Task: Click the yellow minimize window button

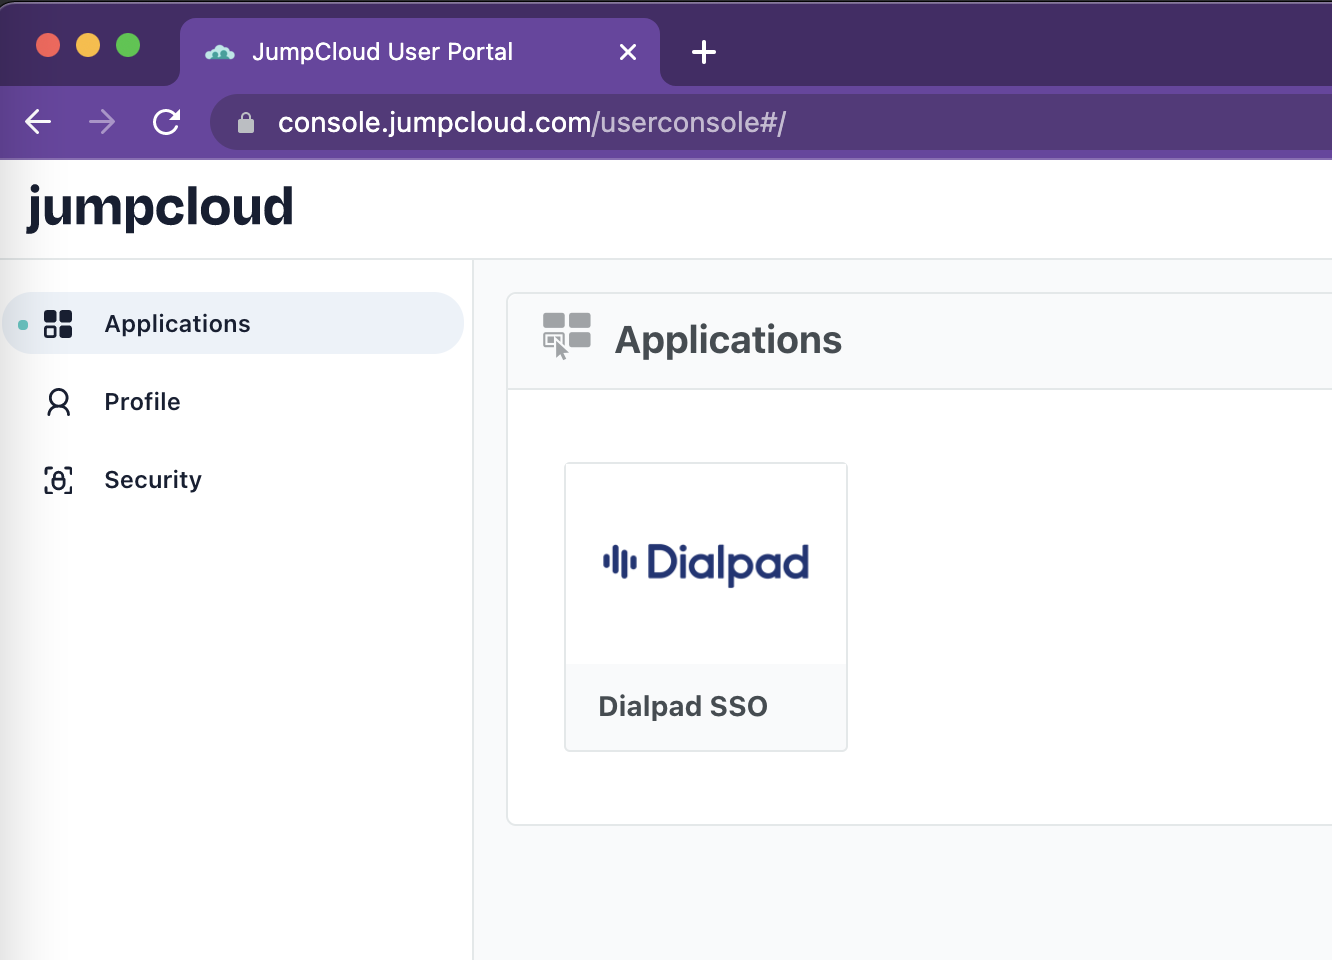Action: 88,45
